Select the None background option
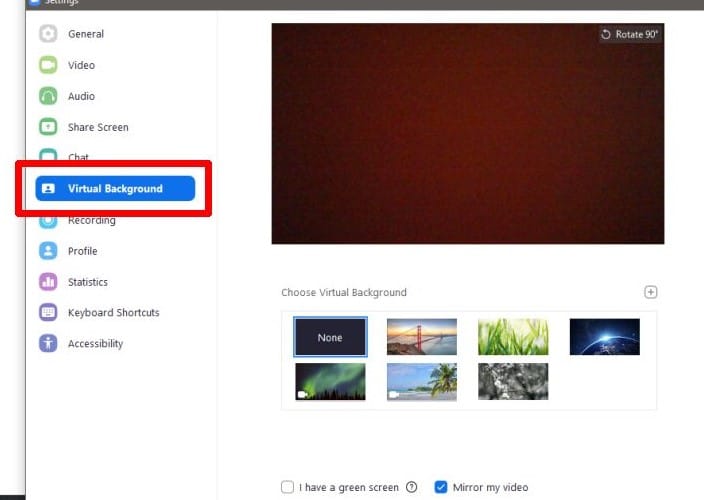This screenshot has width=704, height=500. coord(330,338)
